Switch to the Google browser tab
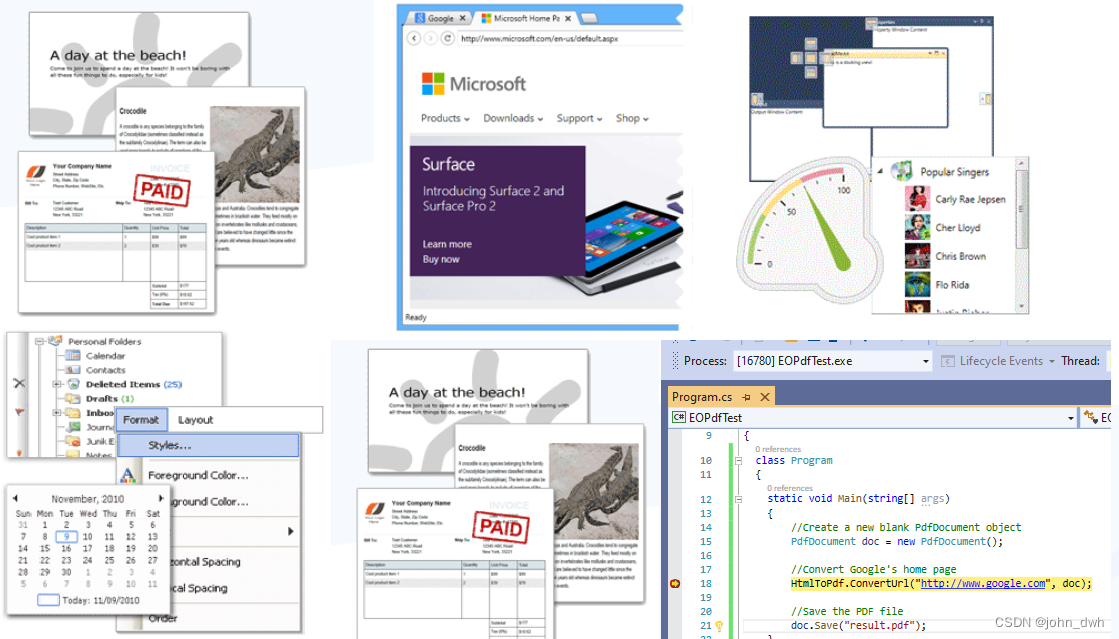The width and height of the screenshot is (1119, 639). point(437,17)
